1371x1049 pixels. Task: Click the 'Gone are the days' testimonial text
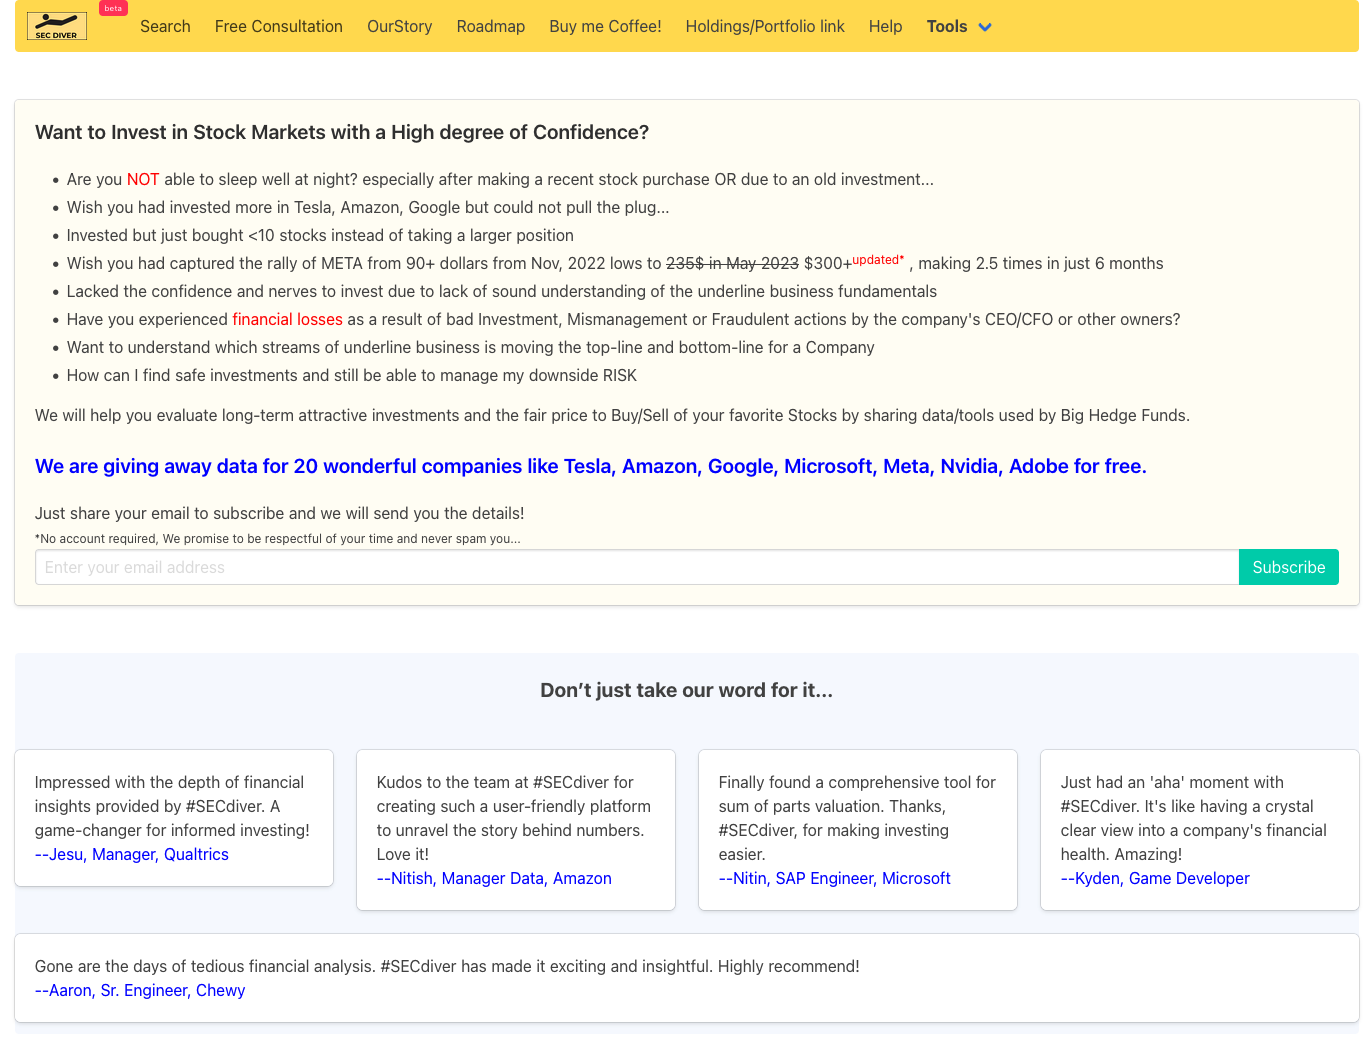(x=447, y=966)
